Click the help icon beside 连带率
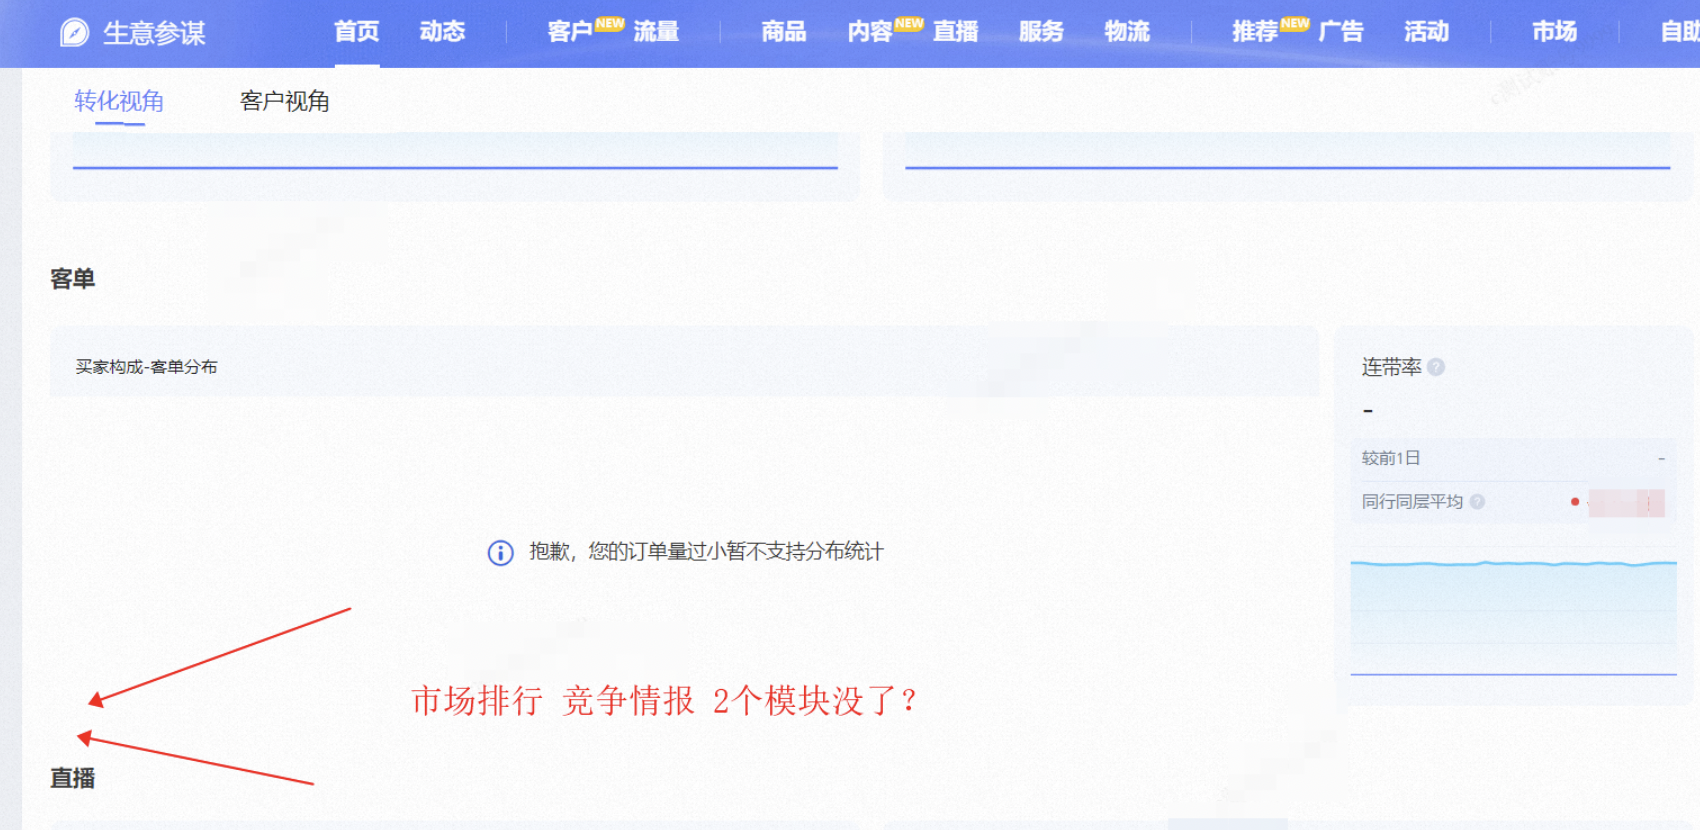This screenshot has width=1700, height=830. (1436, 367)
